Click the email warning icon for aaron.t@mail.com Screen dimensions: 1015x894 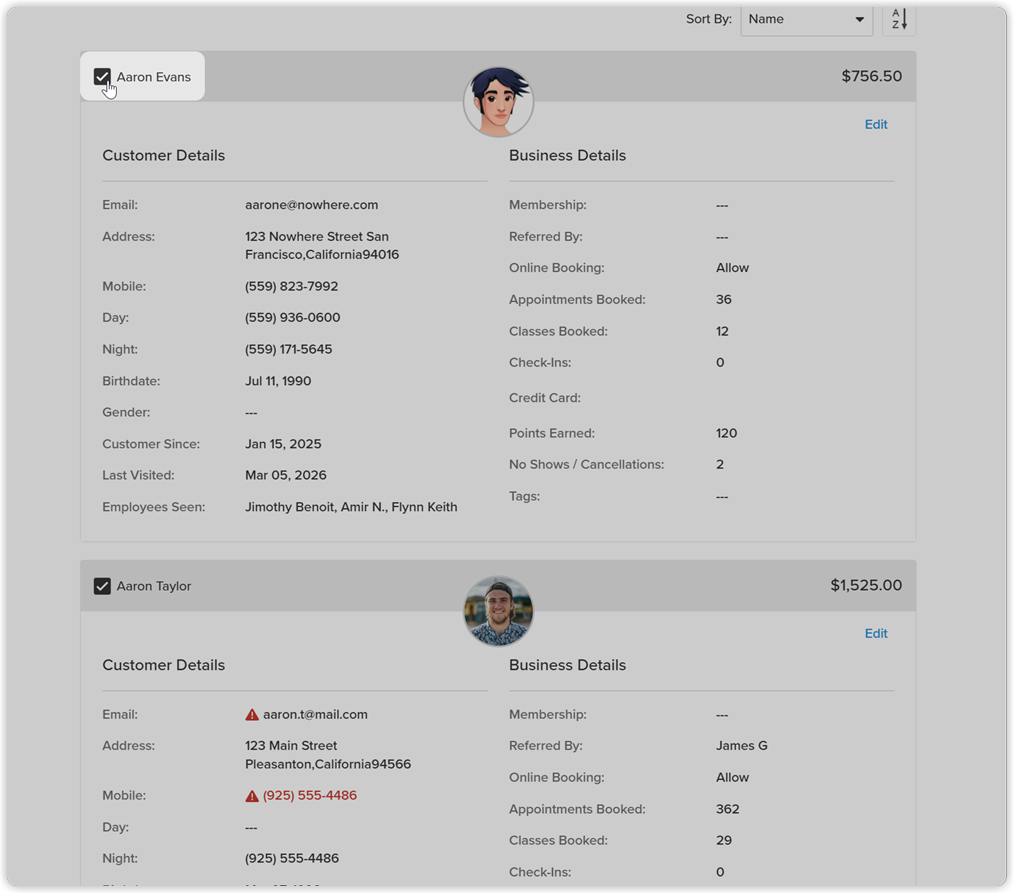click(252, 715)
